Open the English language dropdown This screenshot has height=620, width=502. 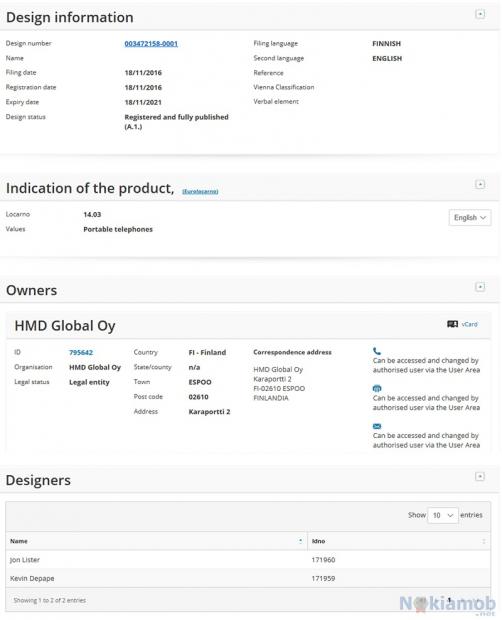[470, 217]
